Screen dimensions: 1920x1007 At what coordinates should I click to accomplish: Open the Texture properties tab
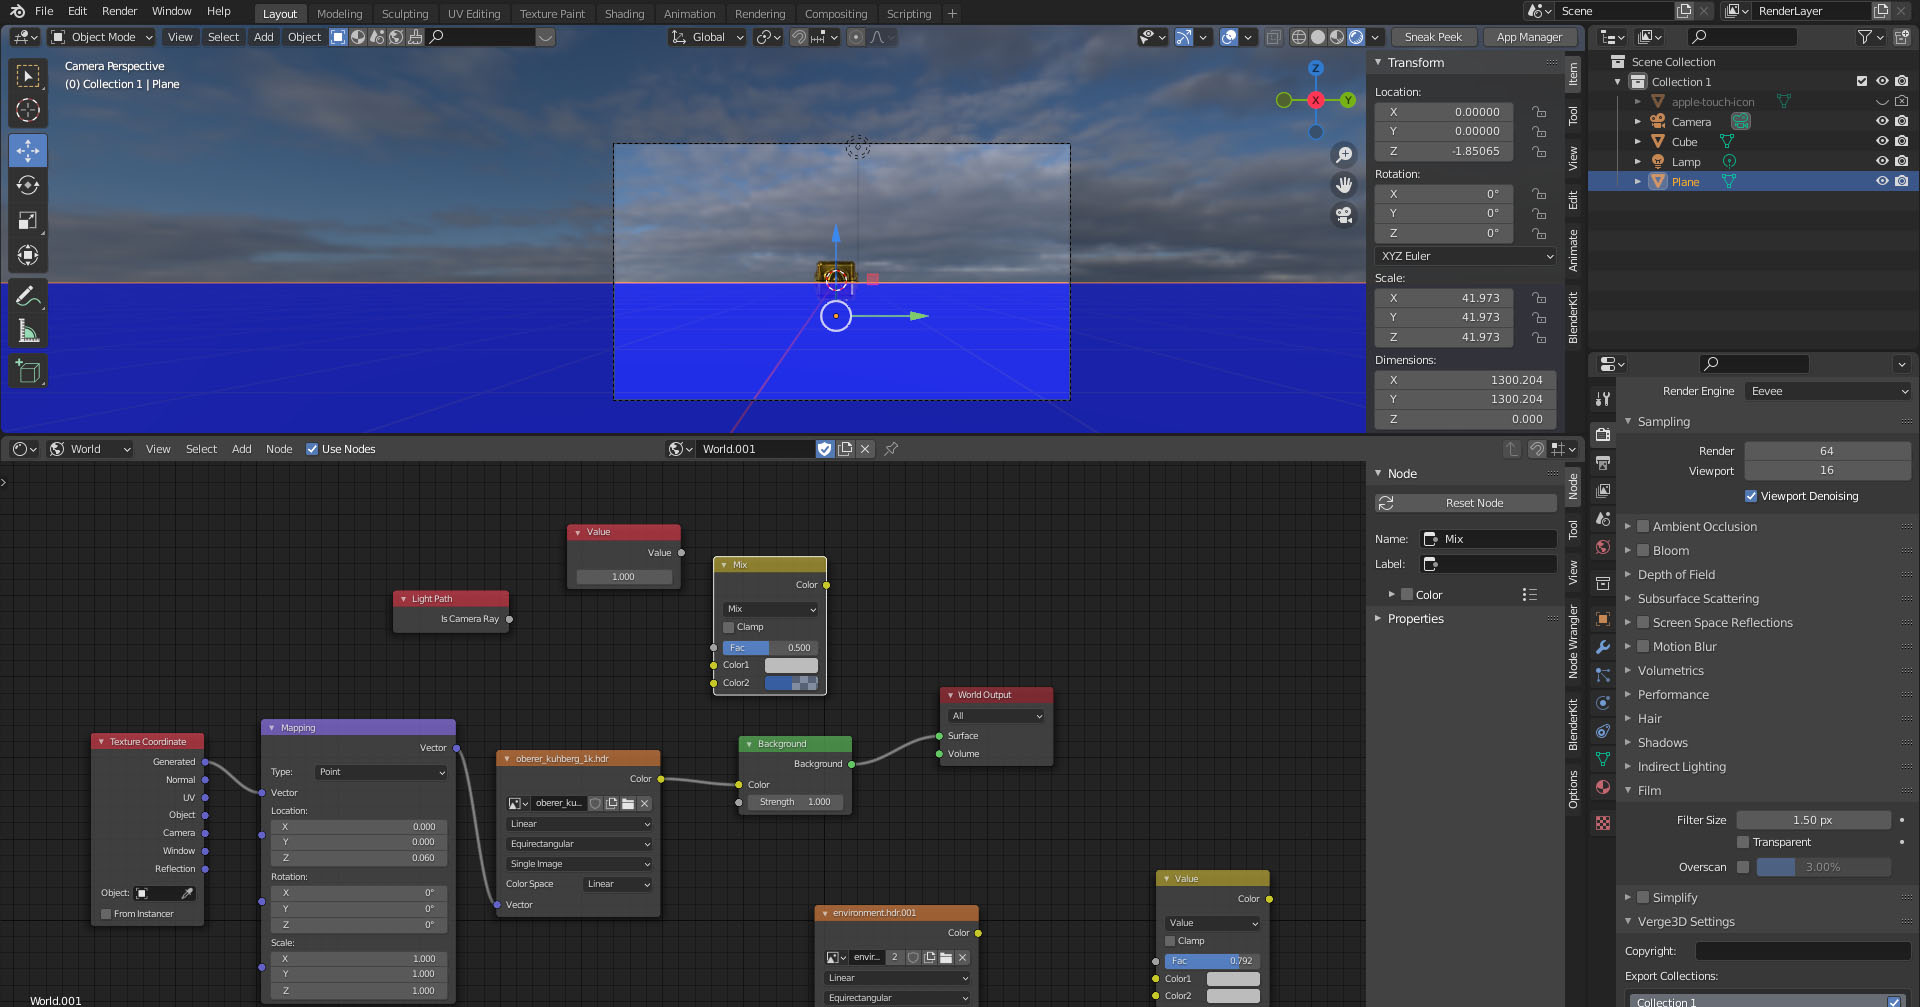tap(1603, 823)
